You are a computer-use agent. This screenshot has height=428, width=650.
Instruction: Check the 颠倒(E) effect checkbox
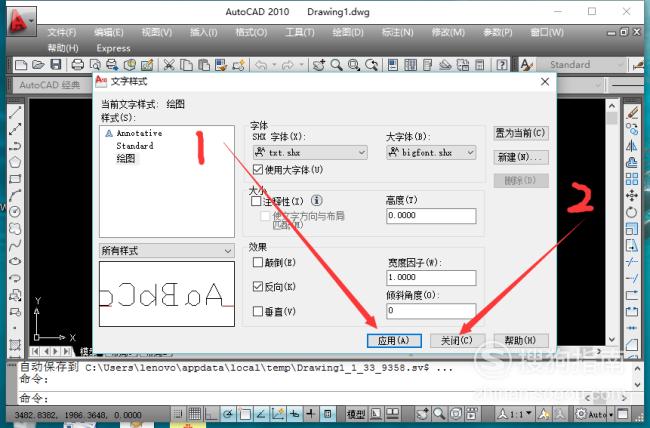tap(258, 262)
